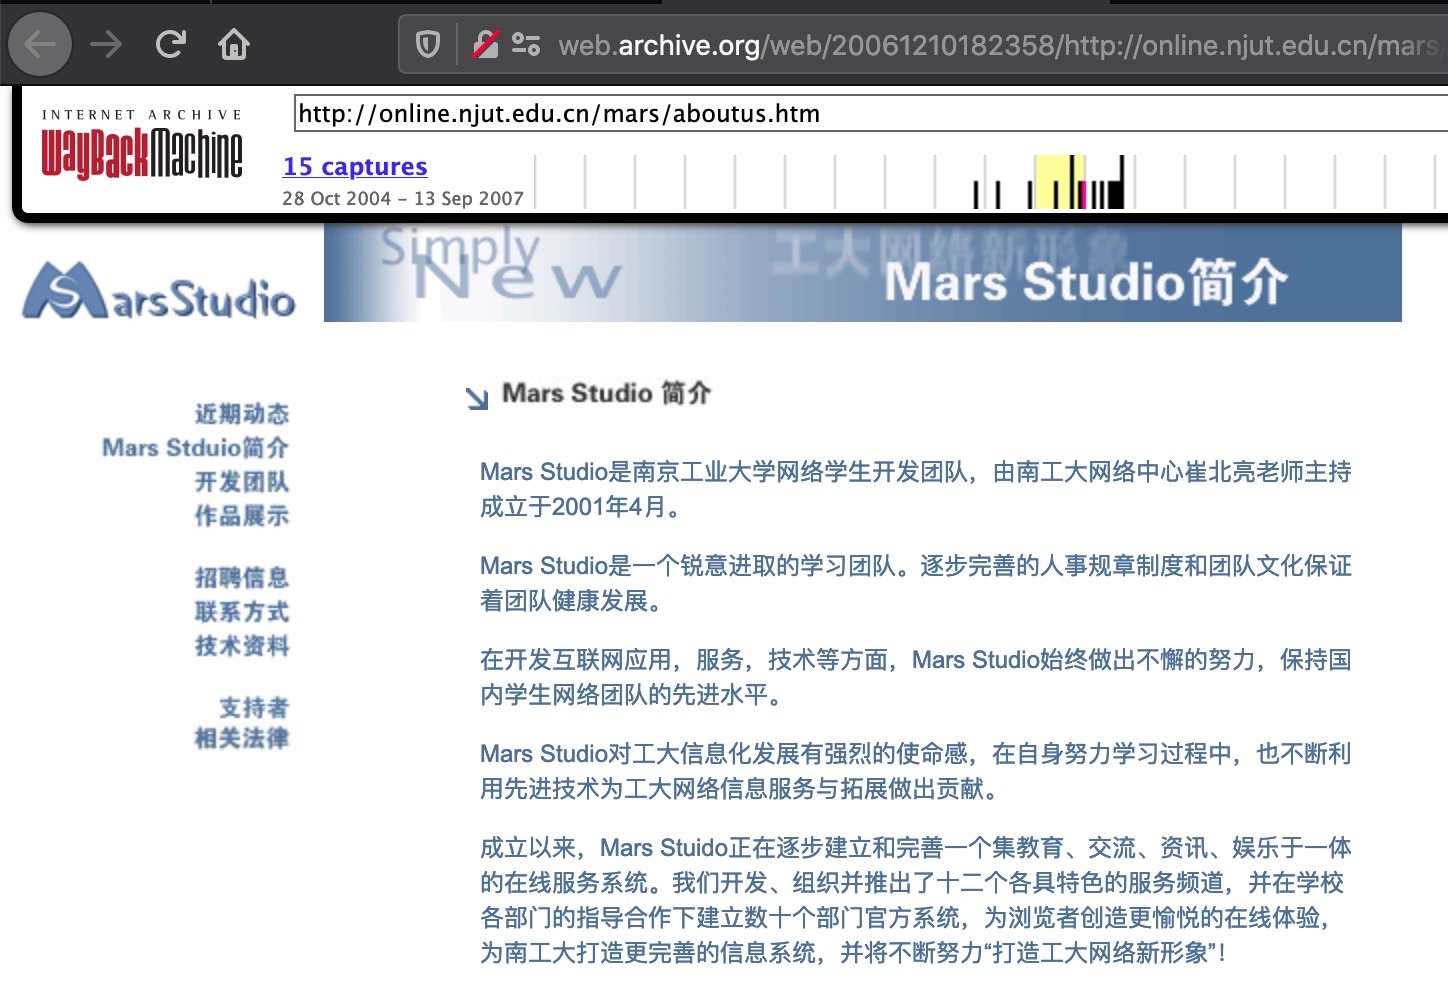Open the 相关法律 sidebar link
1448x998 pixels.
click(241, 739)
